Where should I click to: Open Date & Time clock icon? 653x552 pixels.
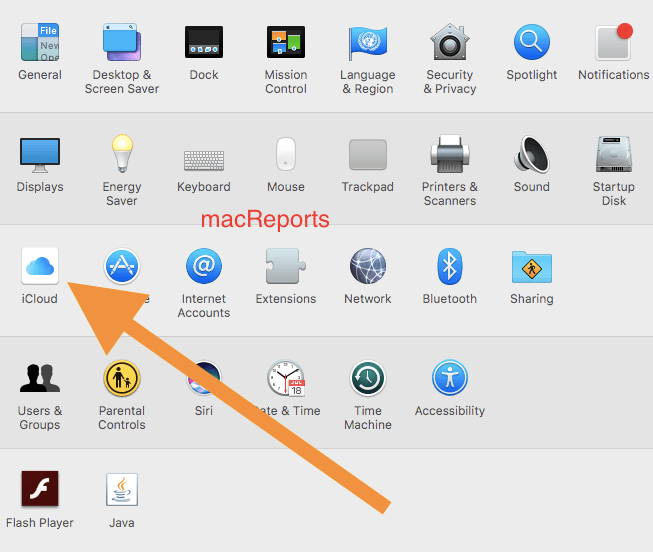(286, 378)
